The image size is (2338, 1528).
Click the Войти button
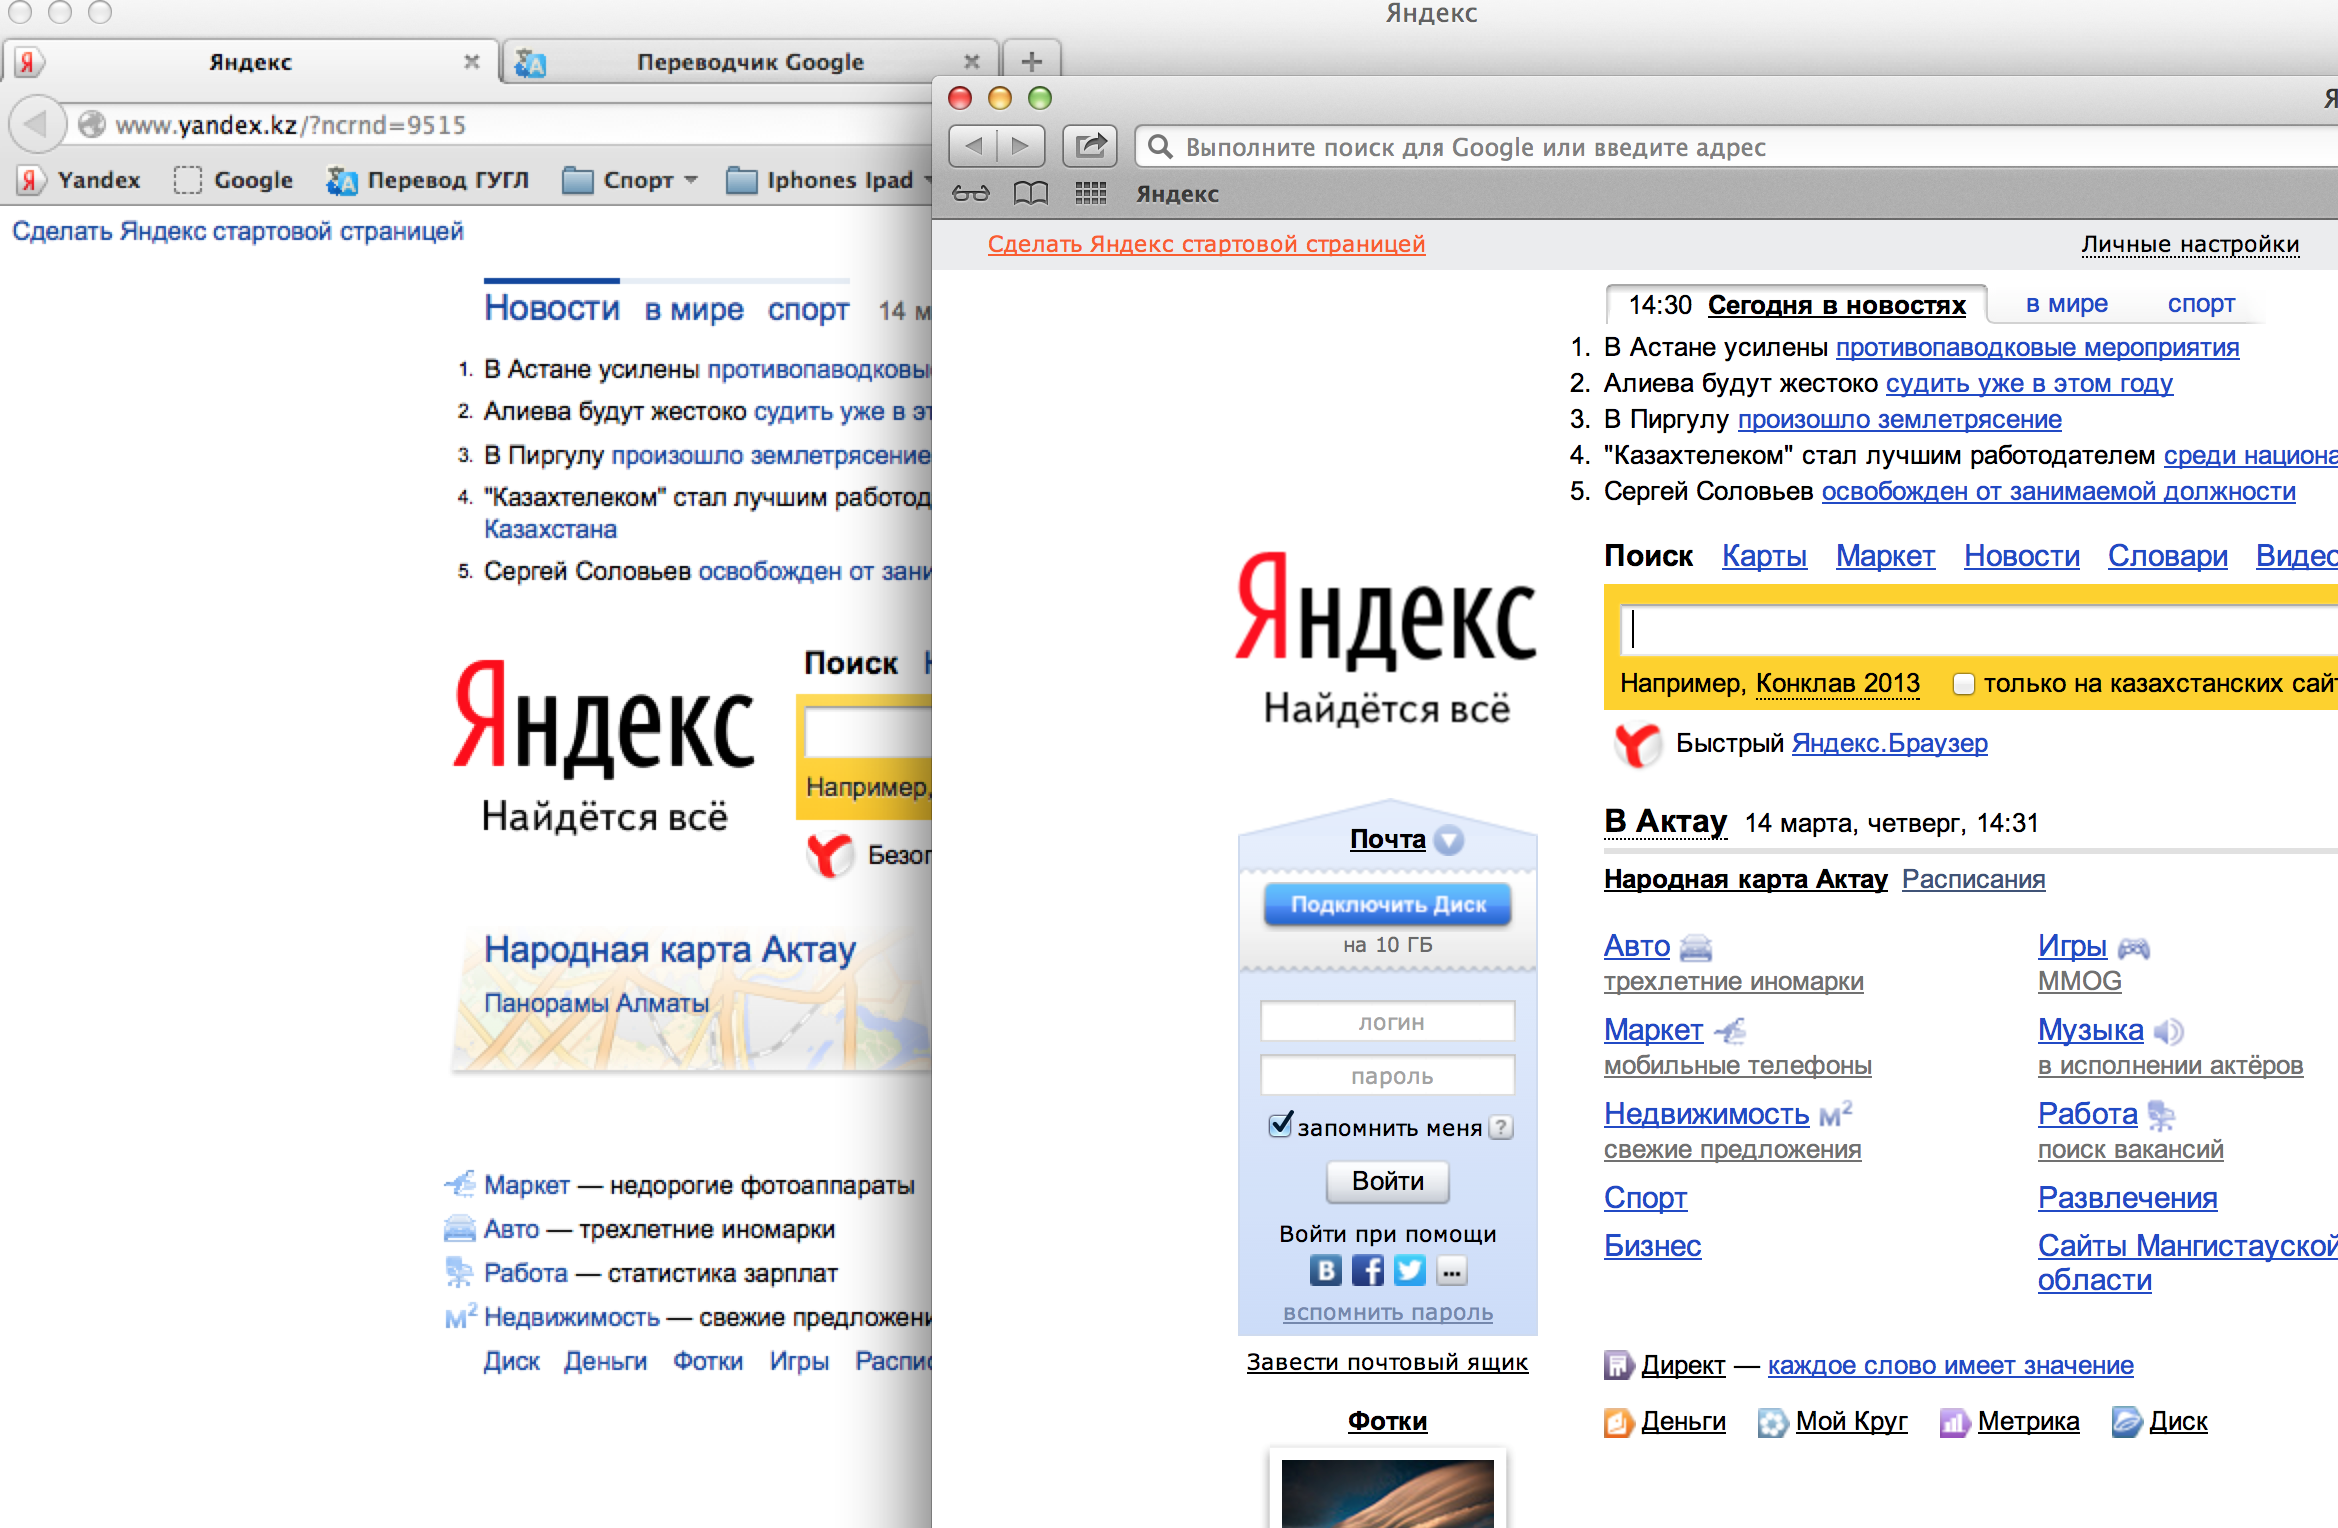[1388, 1181]
